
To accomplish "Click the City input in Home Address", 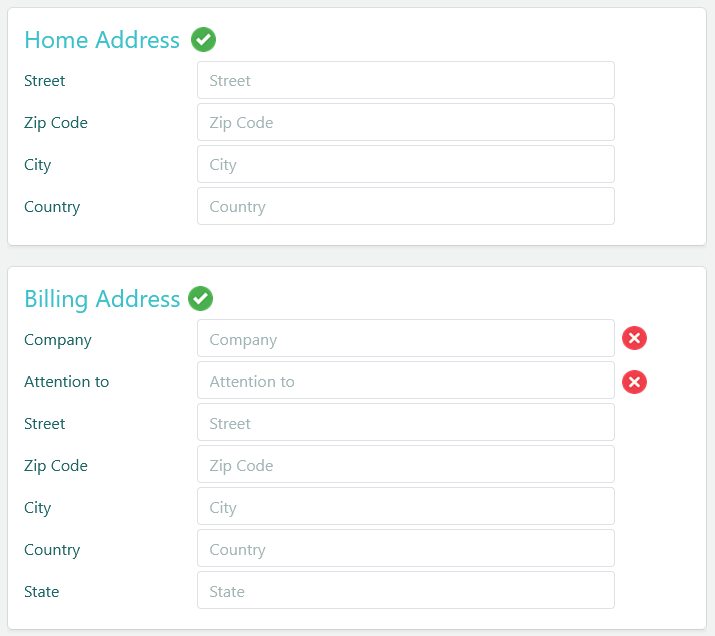I will 405,164.
